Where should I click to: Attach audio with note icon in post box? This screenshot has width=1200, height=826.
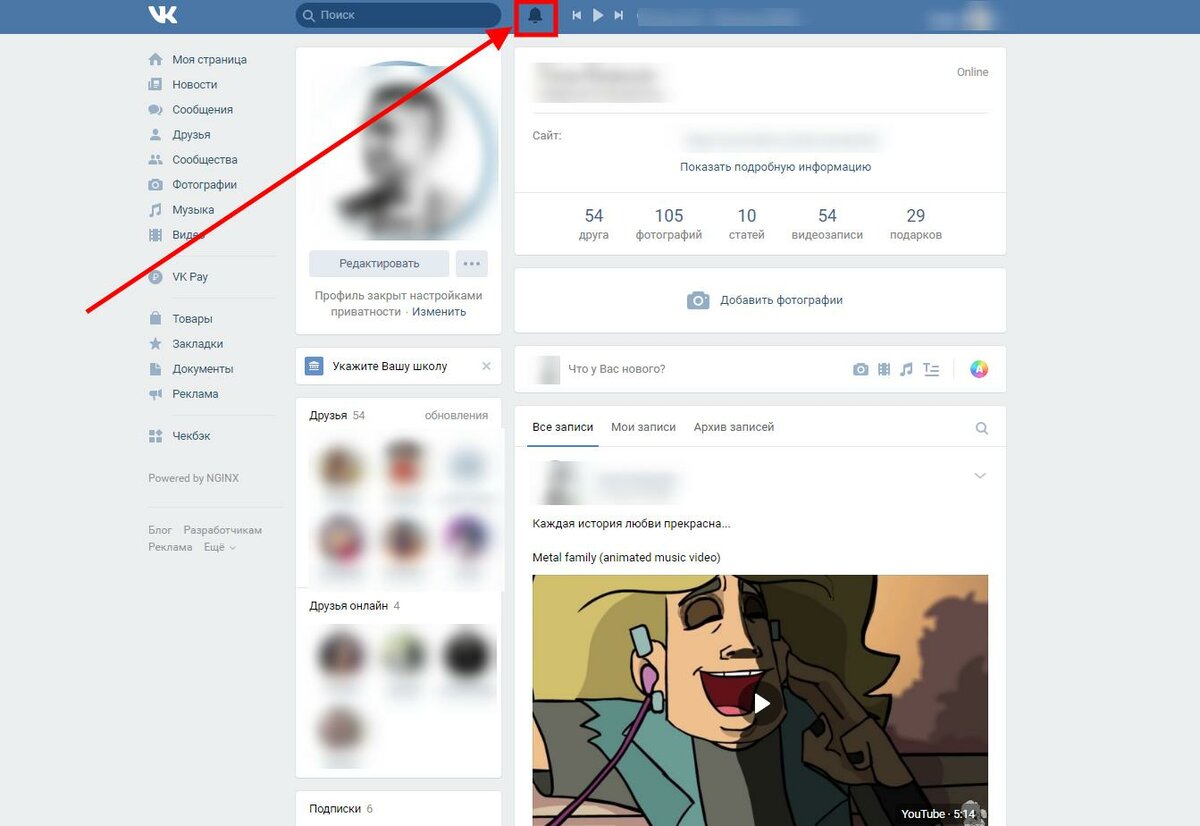907,369
